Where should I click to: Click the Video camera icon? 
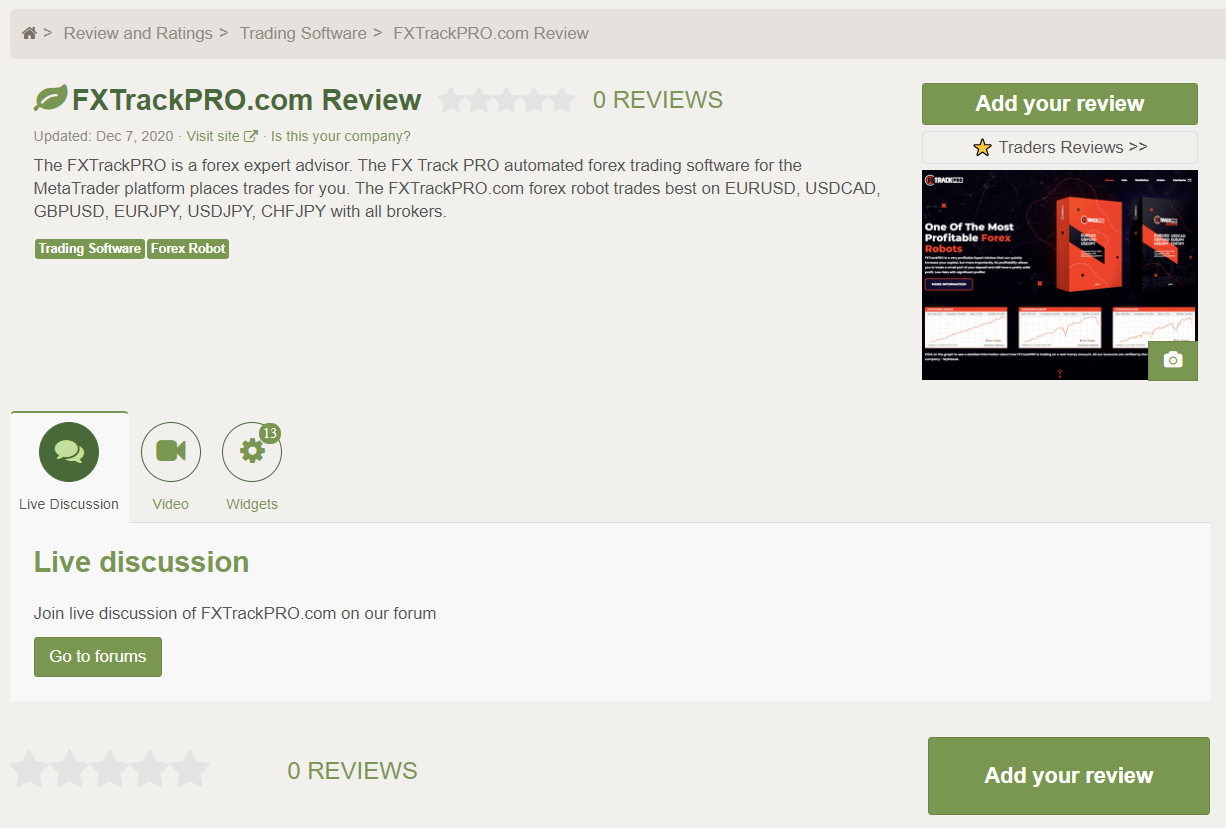pos(171,452)
